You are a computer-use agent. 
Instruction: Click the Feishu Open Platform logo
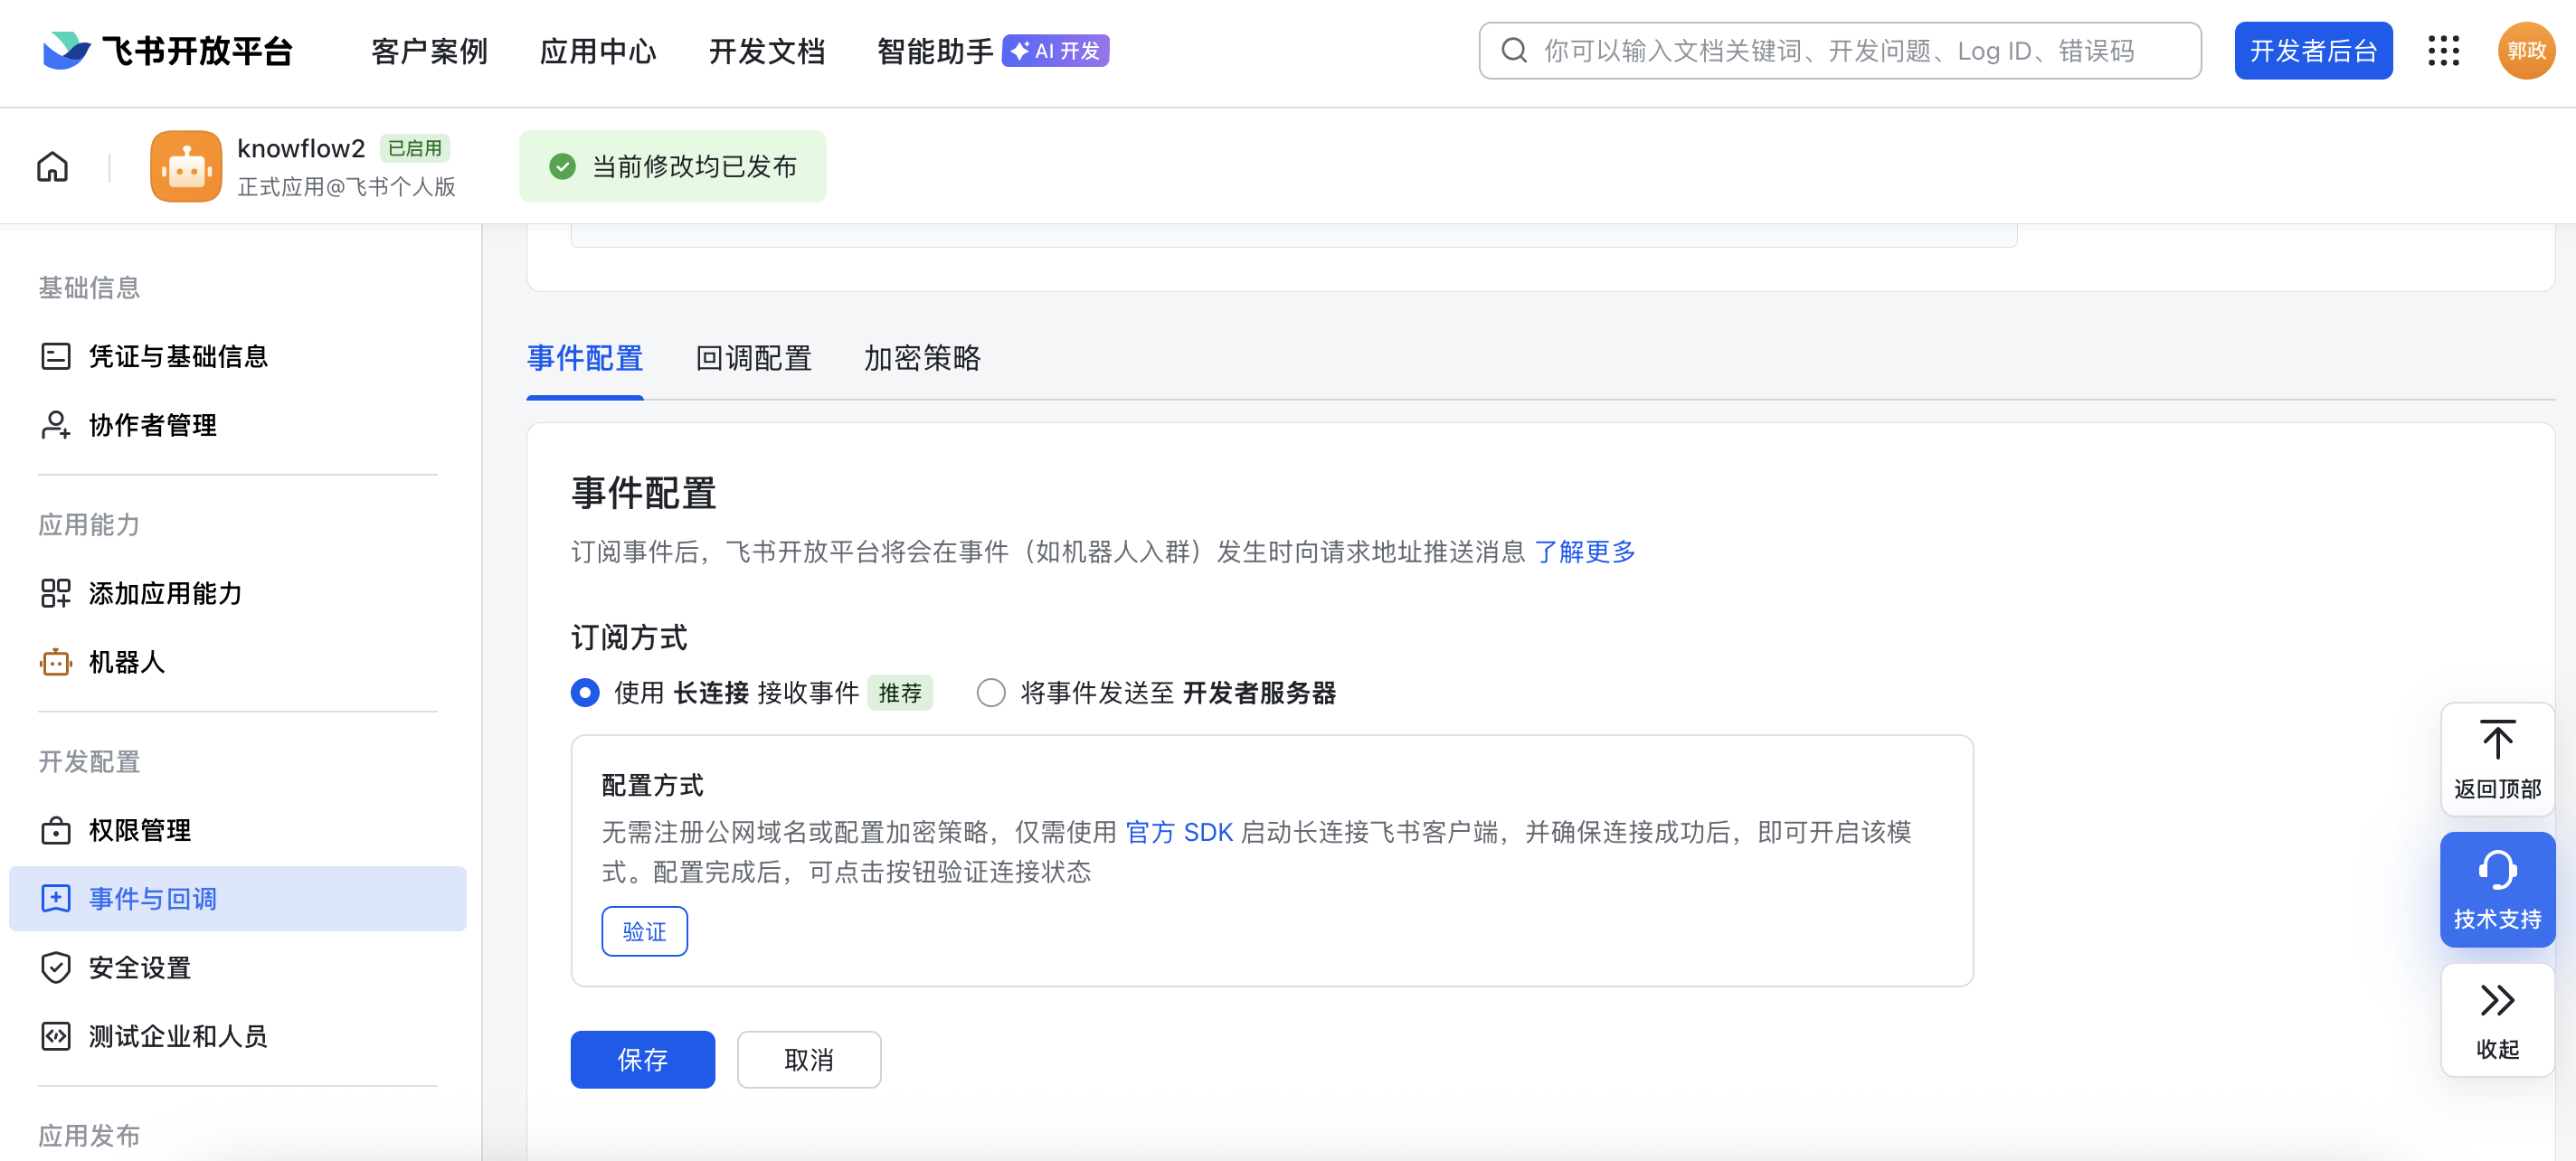167,51
